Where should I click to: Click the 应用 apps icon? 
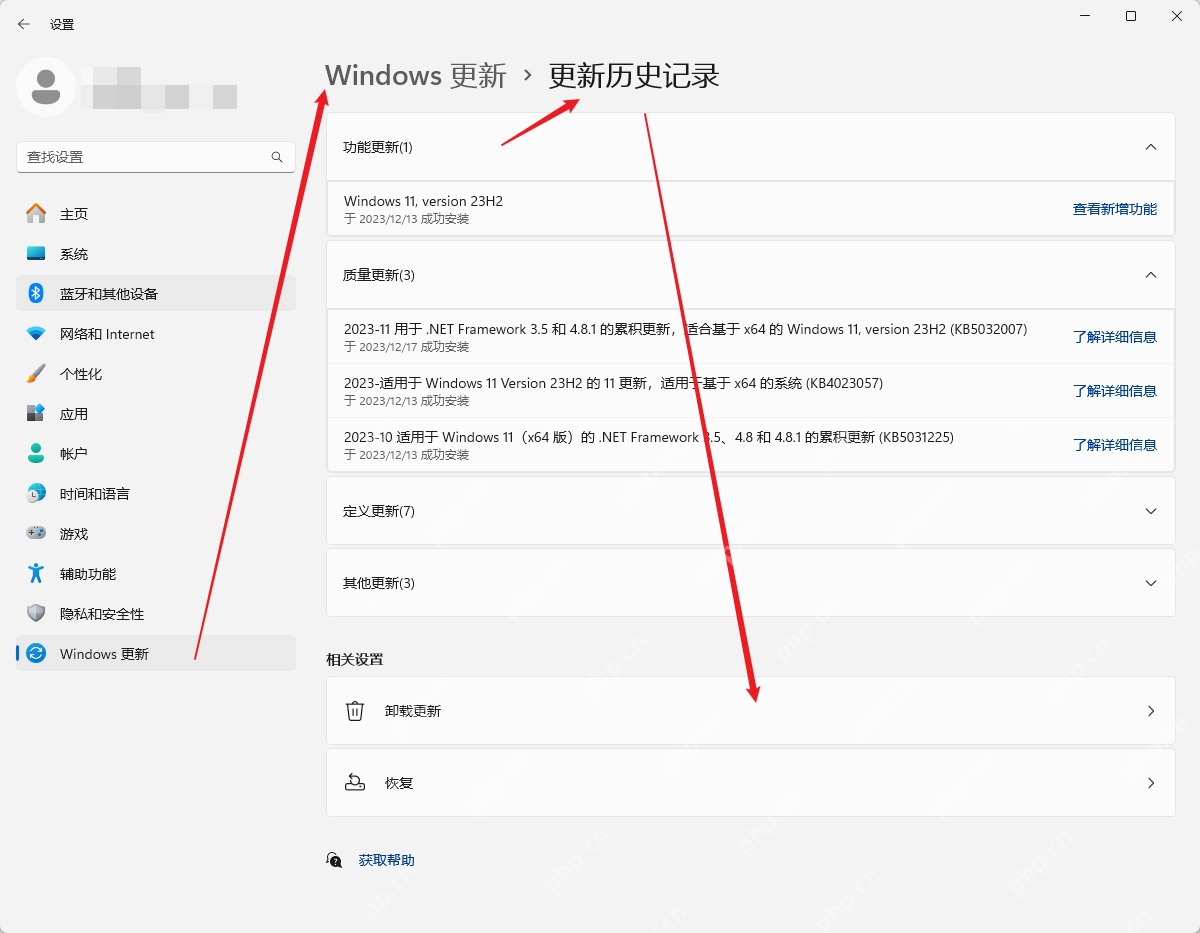pos(36,413)
